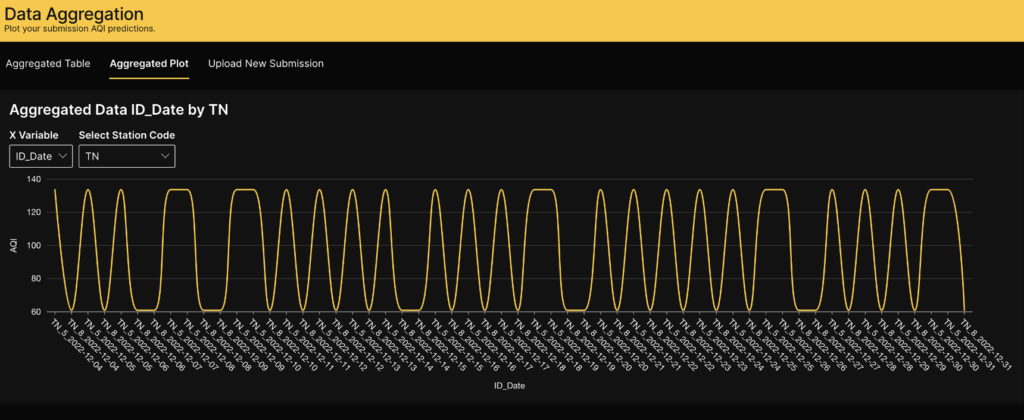Click the vertical 'AQI' axis title

[x=14, y=246]
